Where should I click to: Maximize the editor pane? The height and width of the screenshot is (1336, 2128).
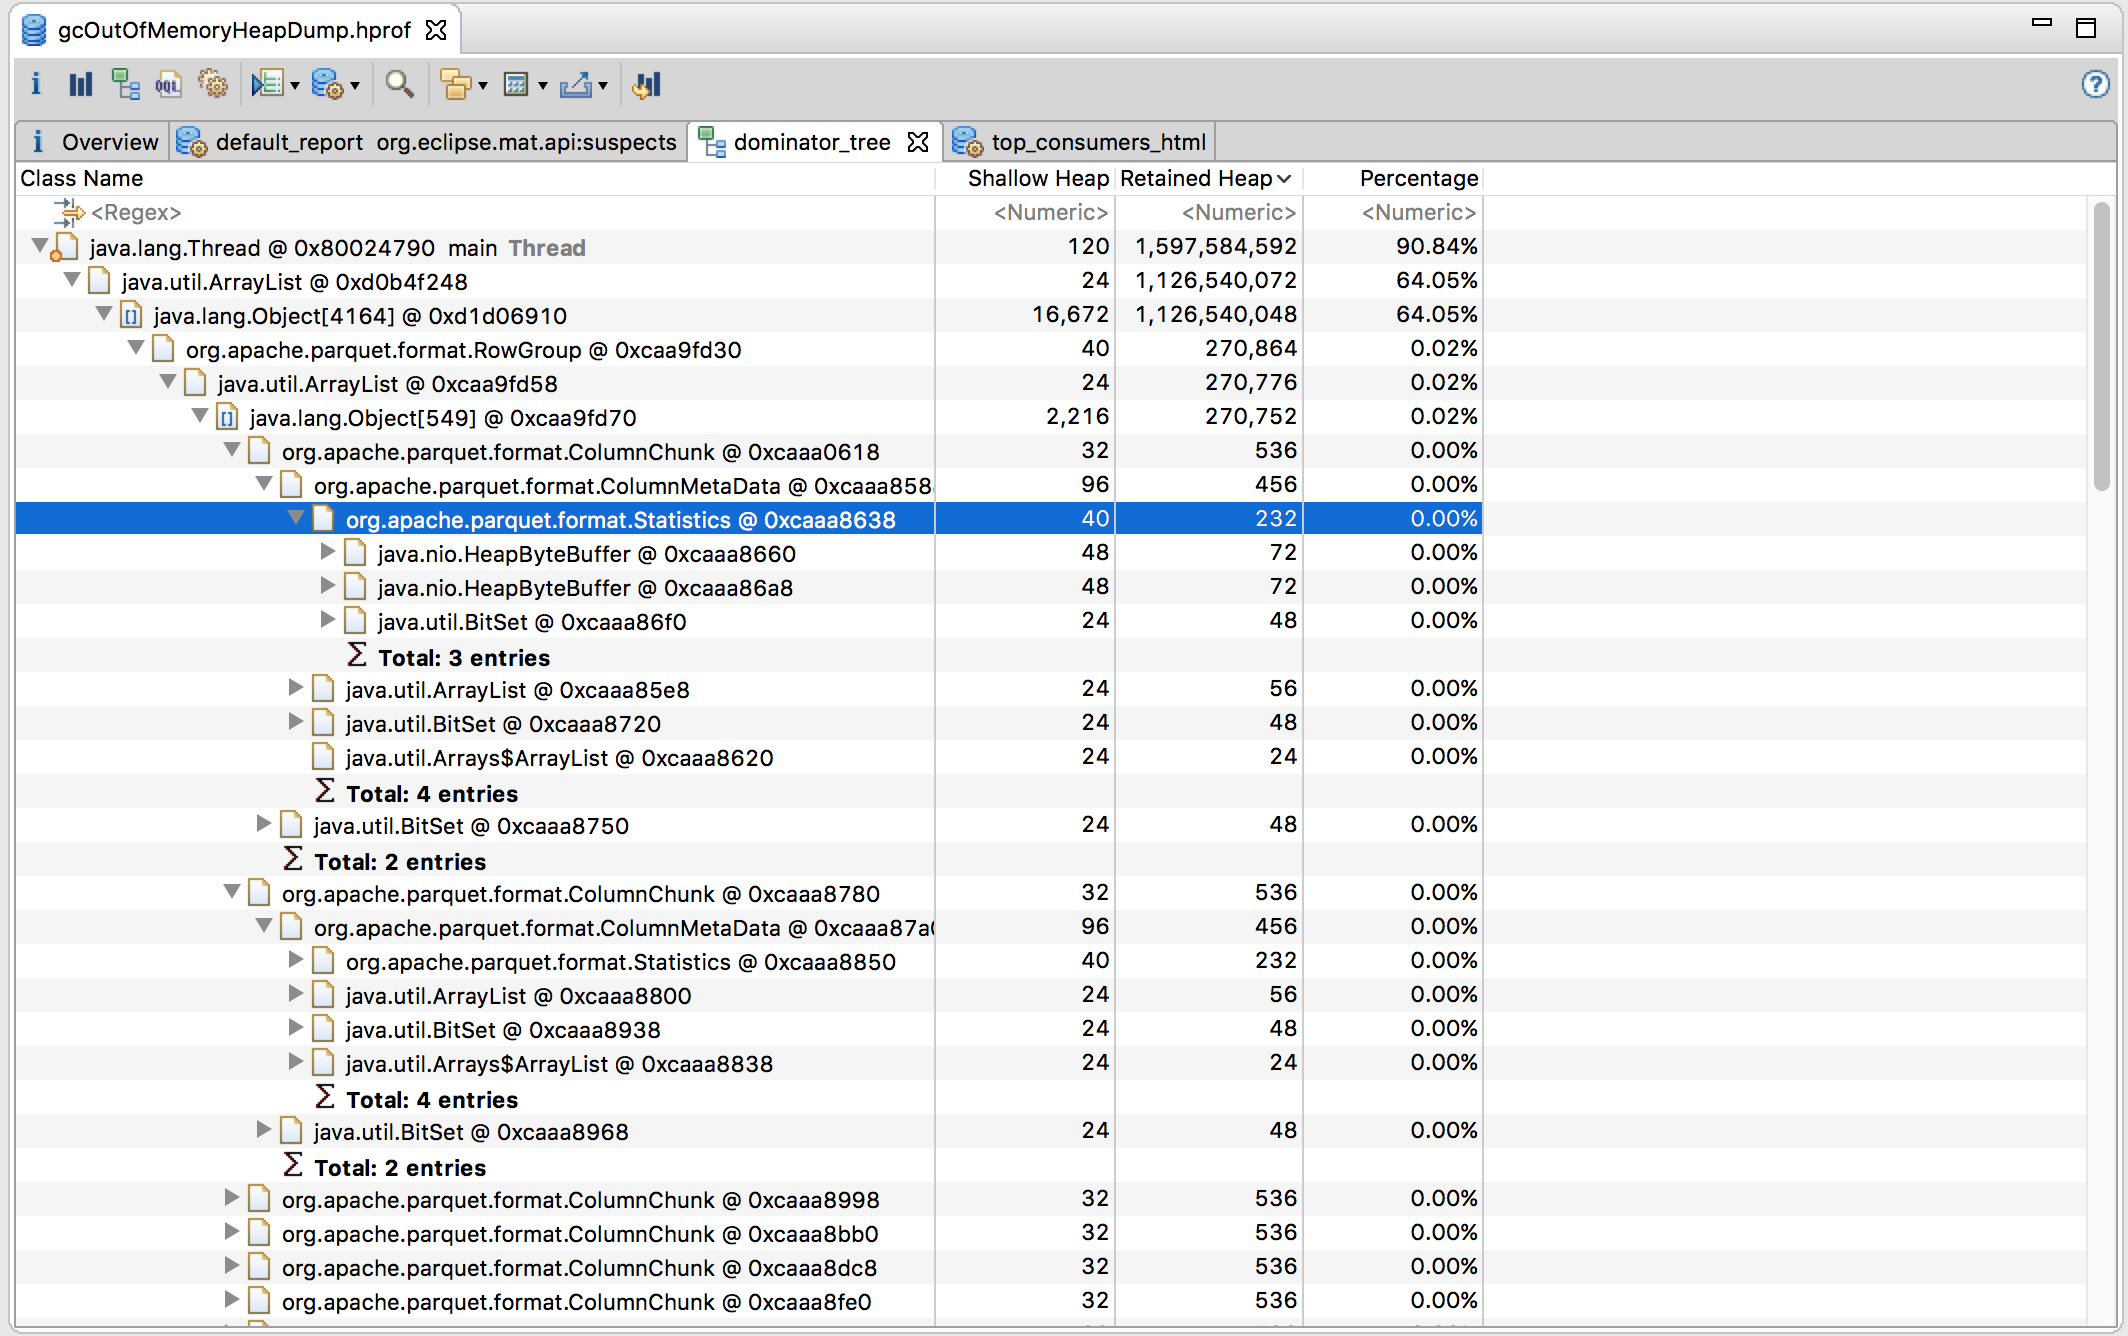point(2086,27)
